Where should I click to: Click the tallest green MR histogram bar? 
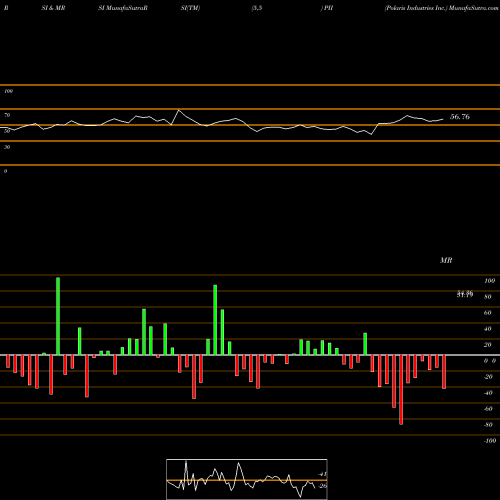[58, 316]
